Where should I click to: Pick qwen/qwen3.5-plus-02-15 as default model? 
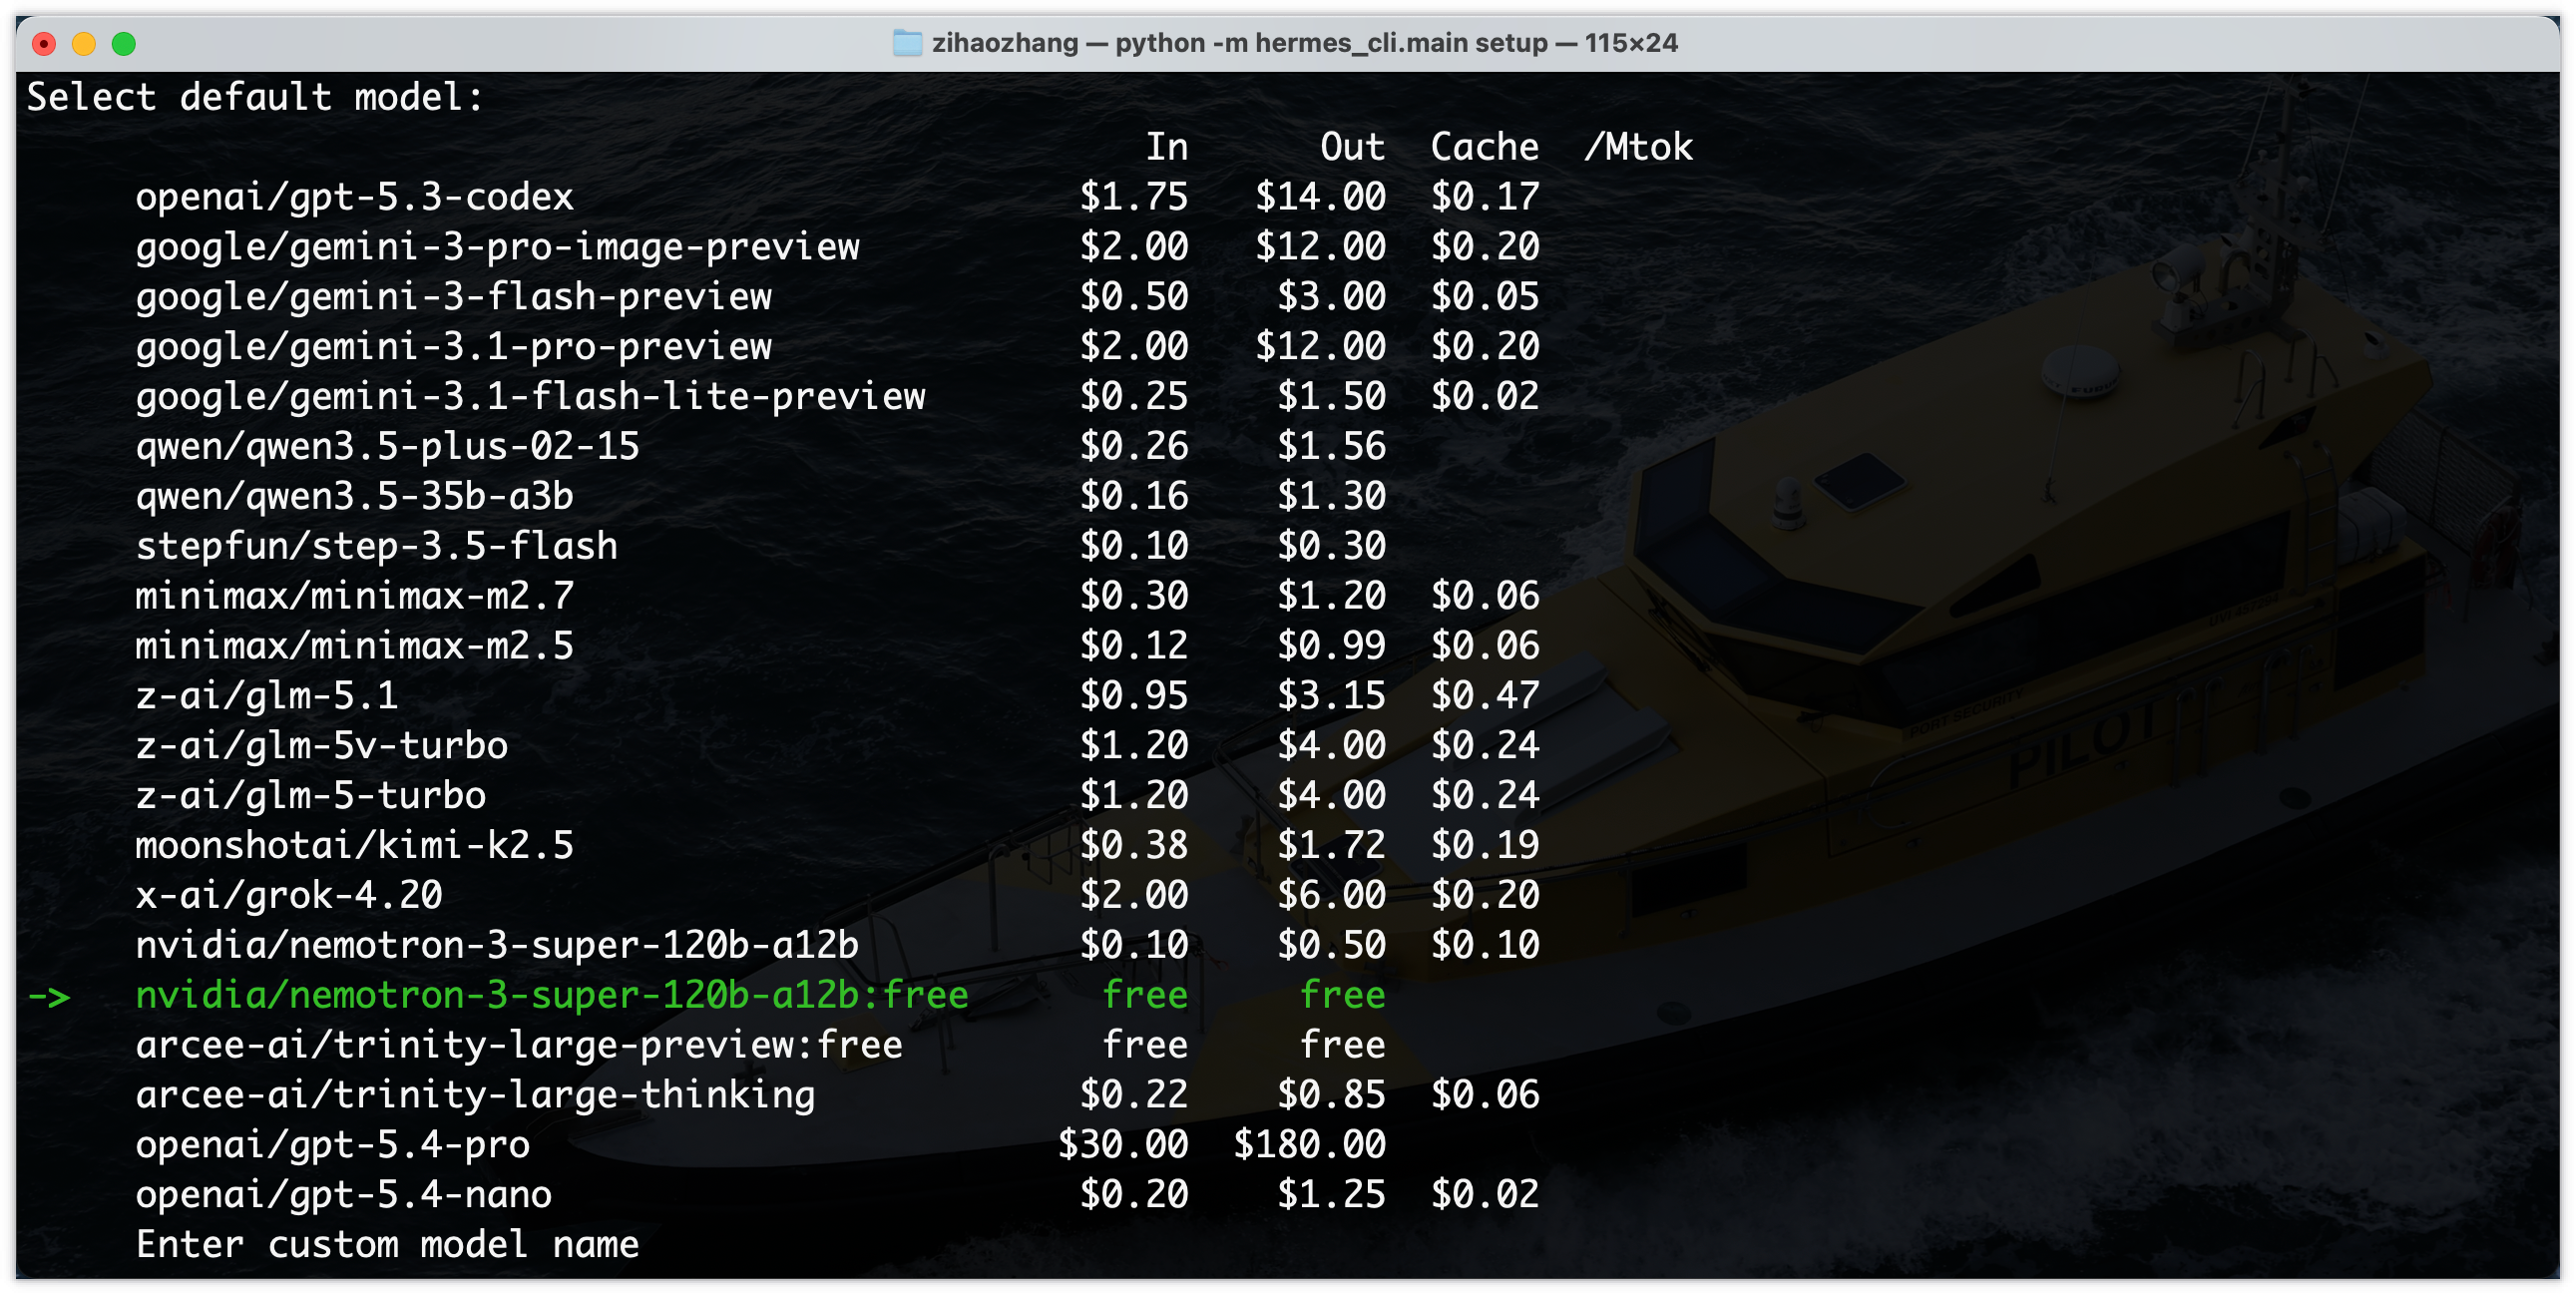pos(387,447)
